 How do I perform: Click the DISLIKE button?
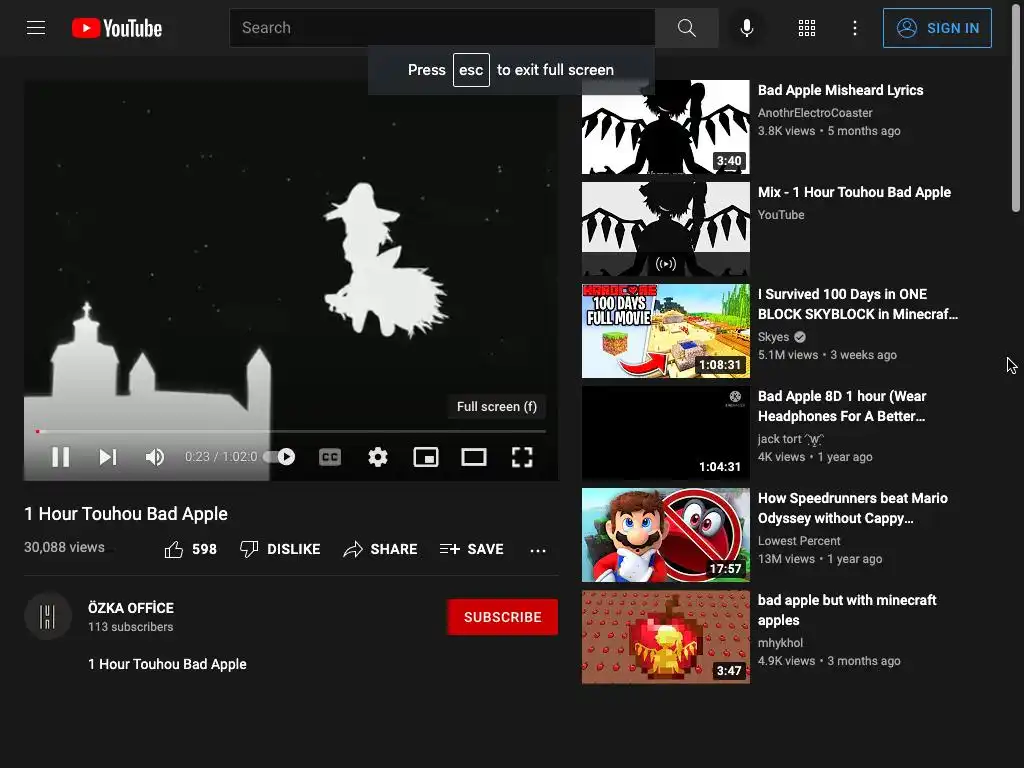280,549
